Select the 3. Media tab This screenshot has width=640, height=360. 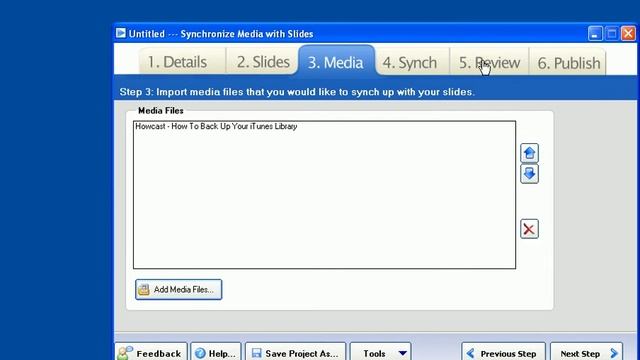point(336,61)
